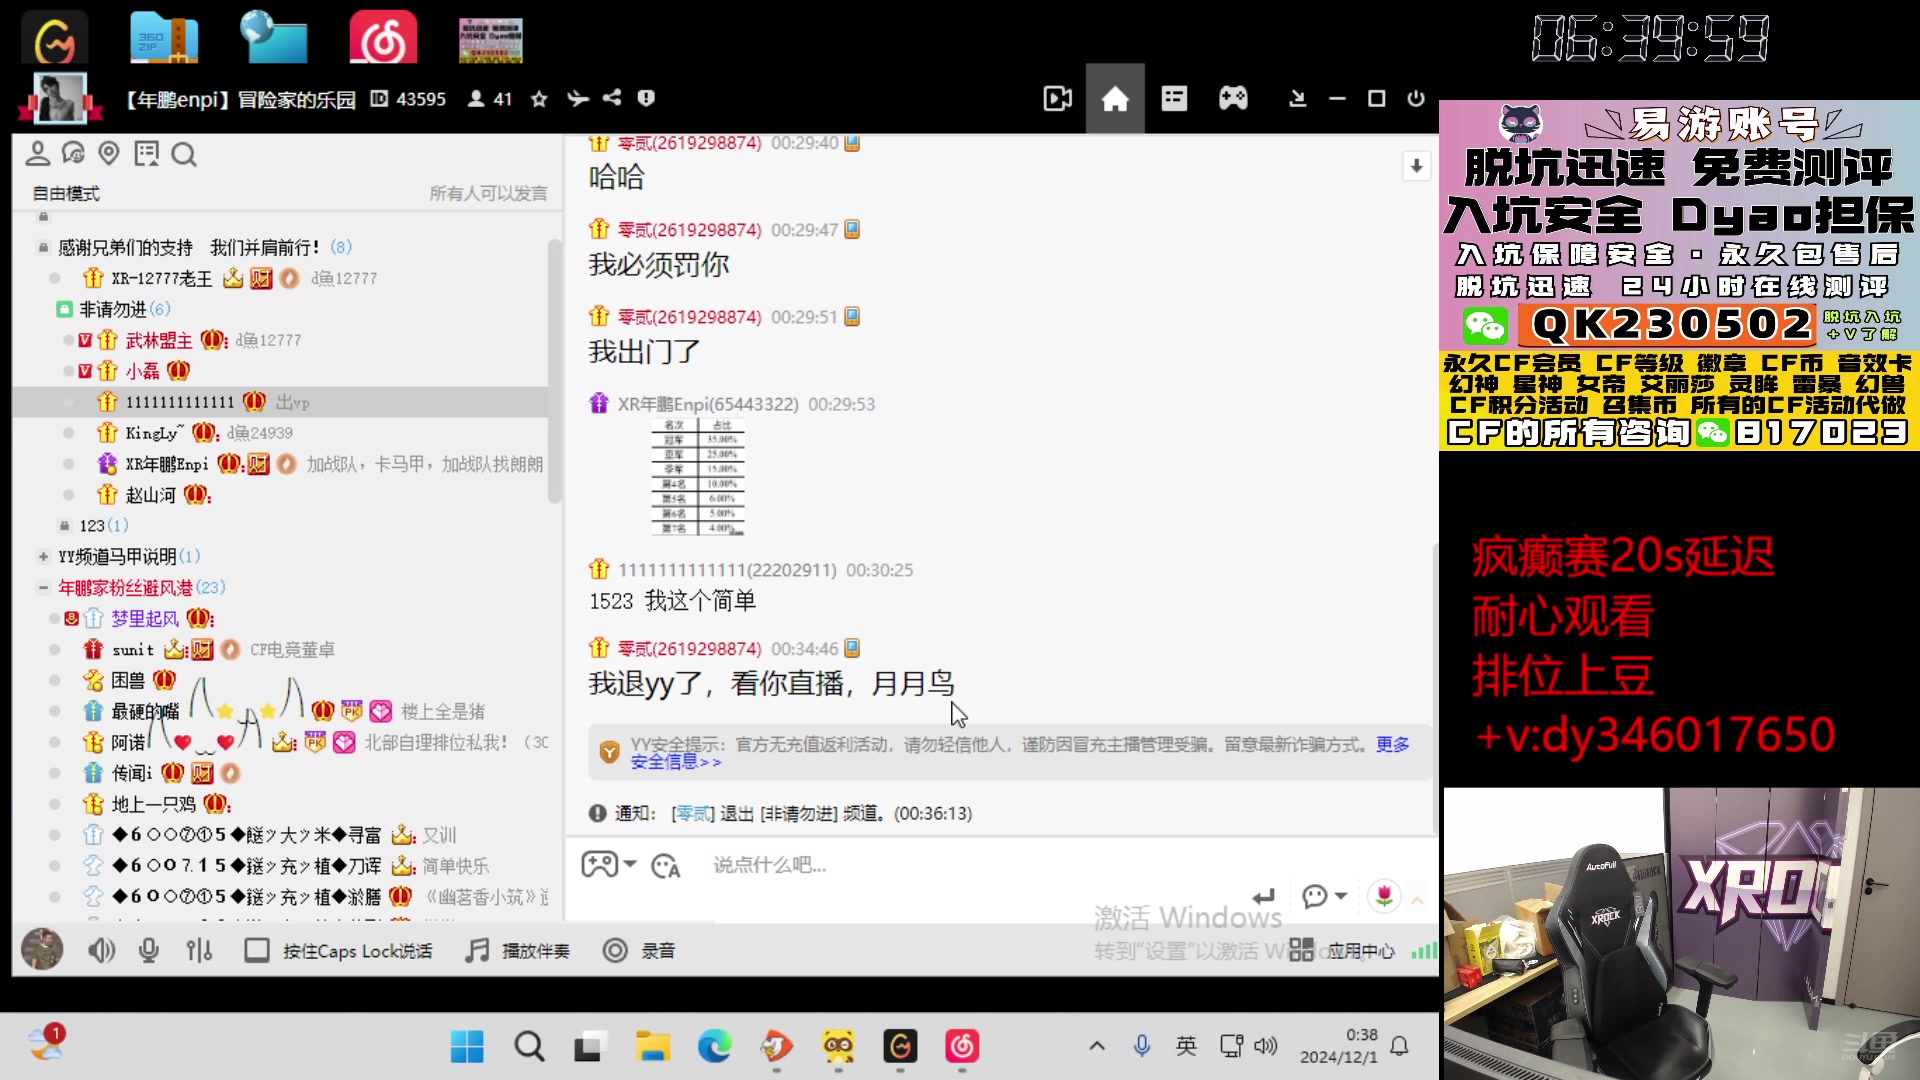The image size is (1920, 1080).
Task: Toggle the 按住Caps Lock说话 checkbox
Action: (x=257, y=950)
